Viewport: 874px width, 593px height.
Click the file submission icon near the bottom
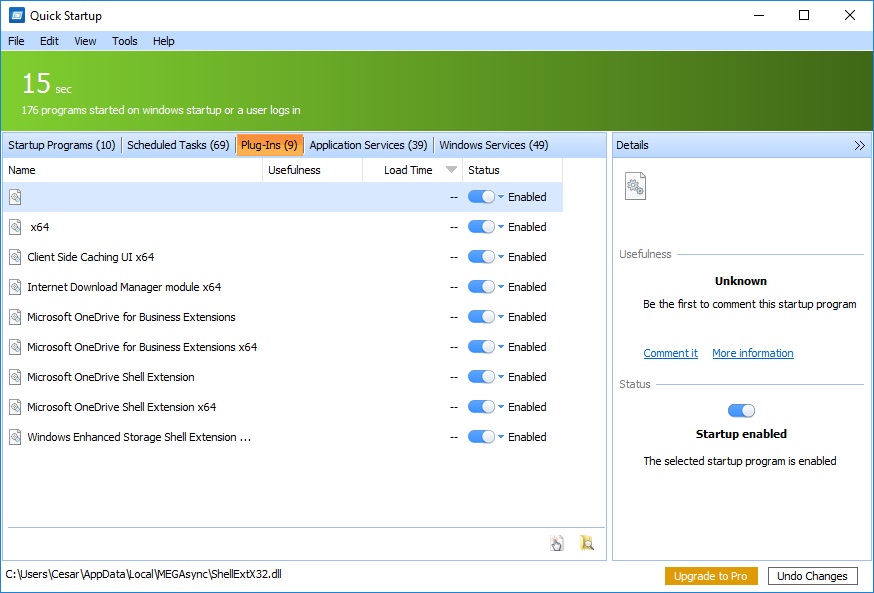pyautogui.click(x=557, y=542)
